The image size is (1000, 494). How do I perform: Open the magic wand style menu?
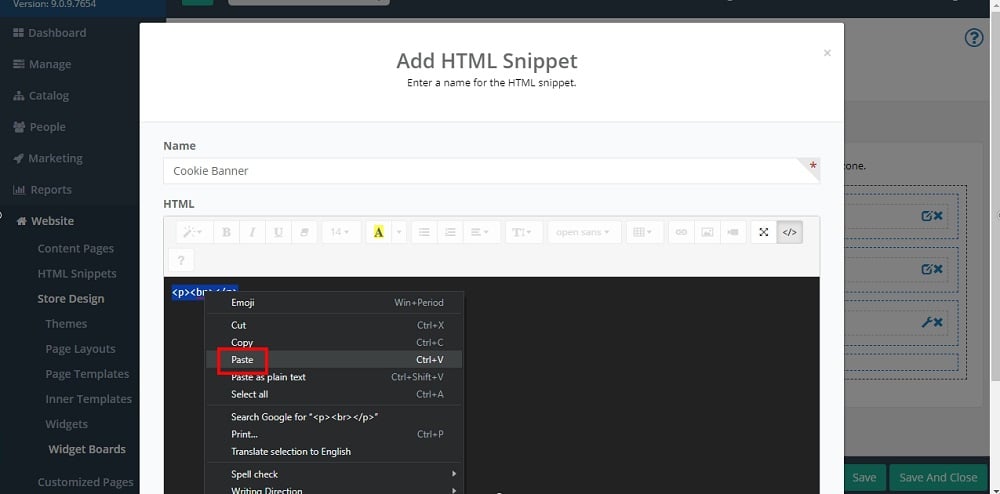point(193,233)
